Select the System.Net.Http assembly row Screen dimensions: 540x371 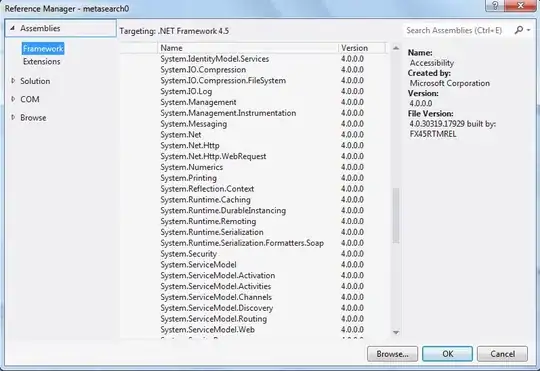255,145
